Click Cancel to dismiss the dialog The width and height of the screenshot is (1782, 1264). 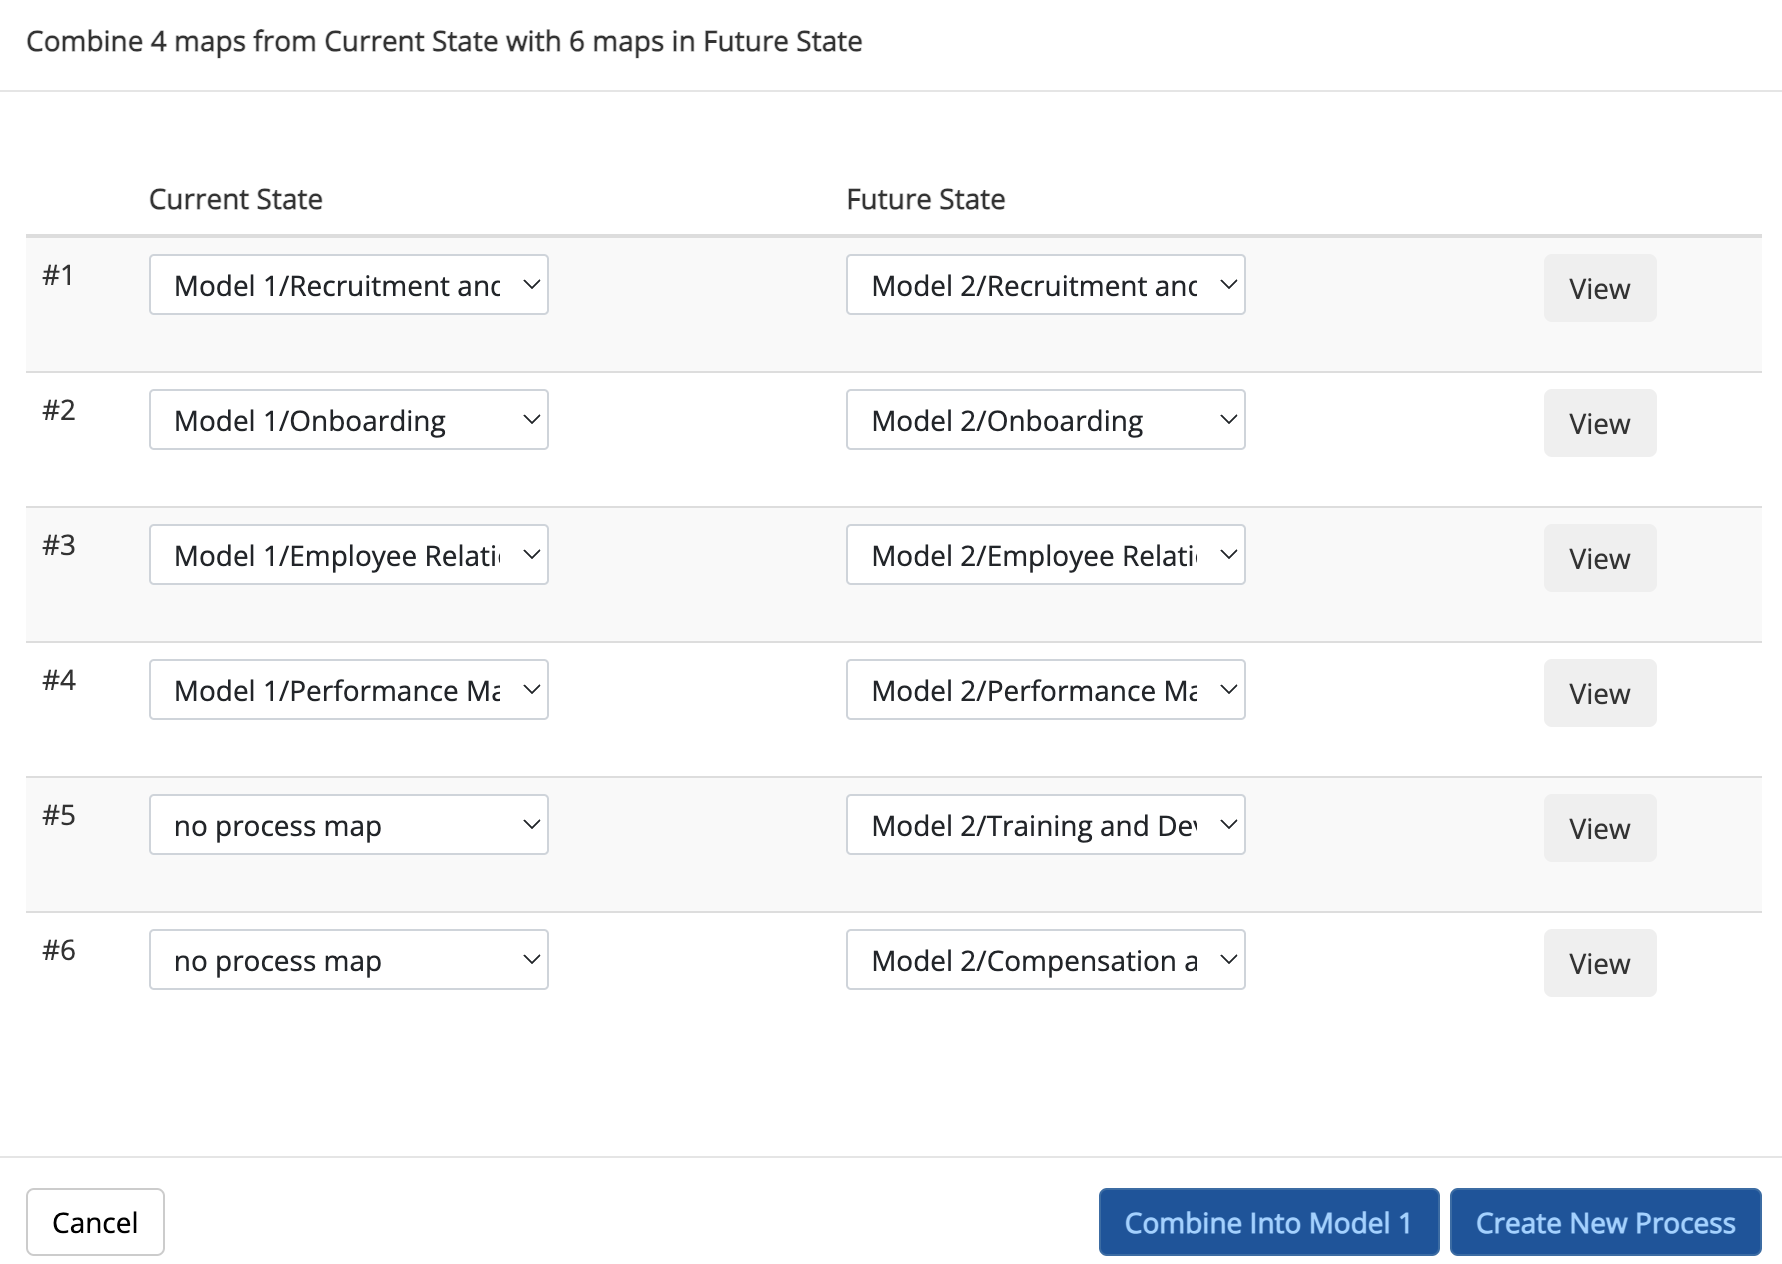pyautogui.click(x=95, y=1222)
